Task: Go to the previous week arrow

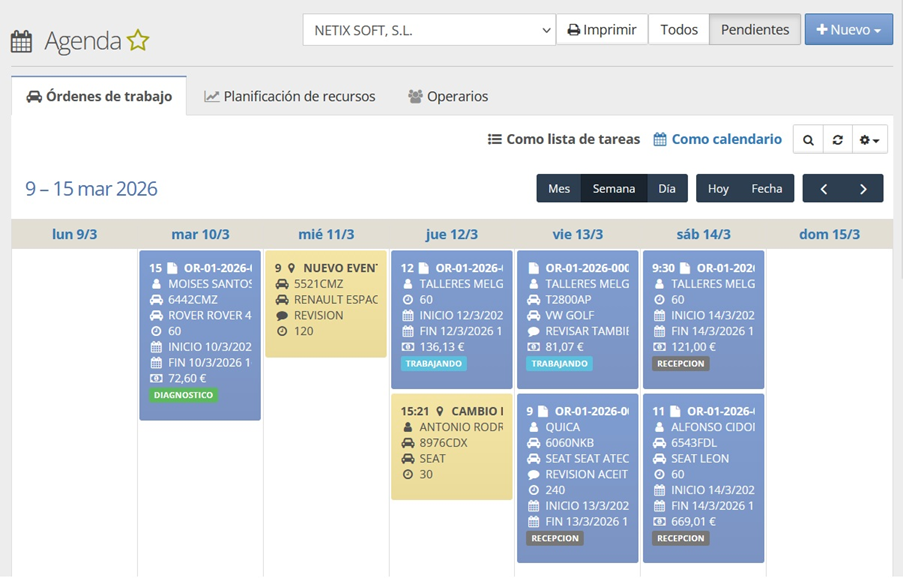Action: [823, 189]
